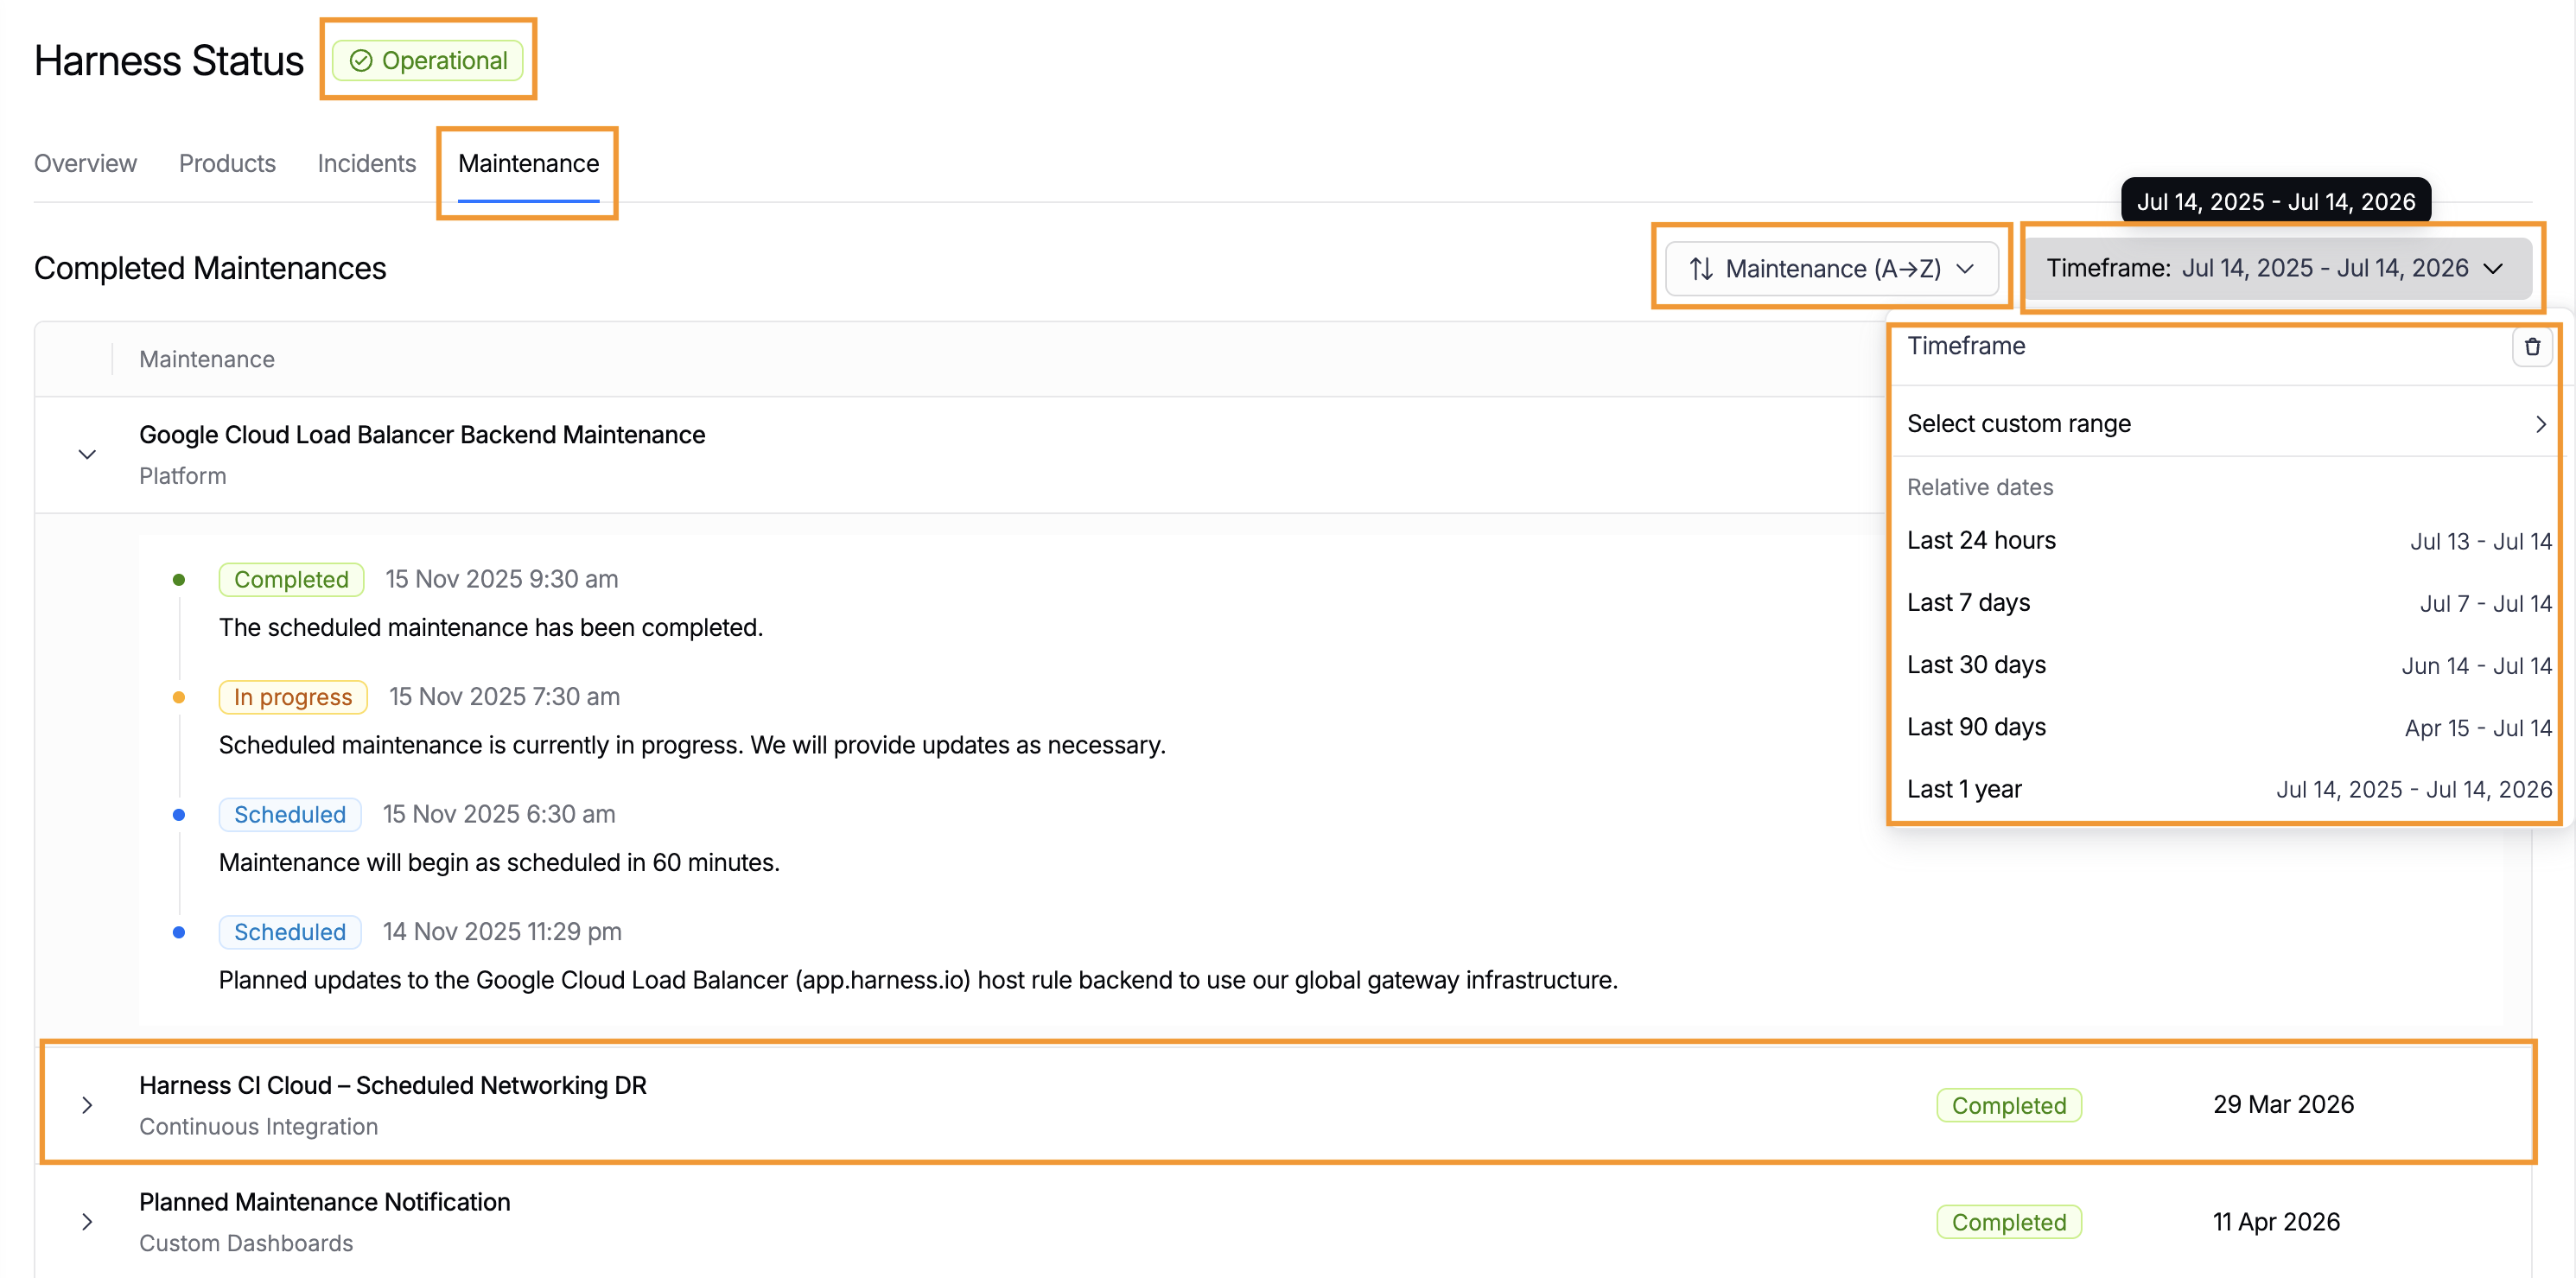
Task: Switch to the Overview tab
Action: [x=85, y=163]
